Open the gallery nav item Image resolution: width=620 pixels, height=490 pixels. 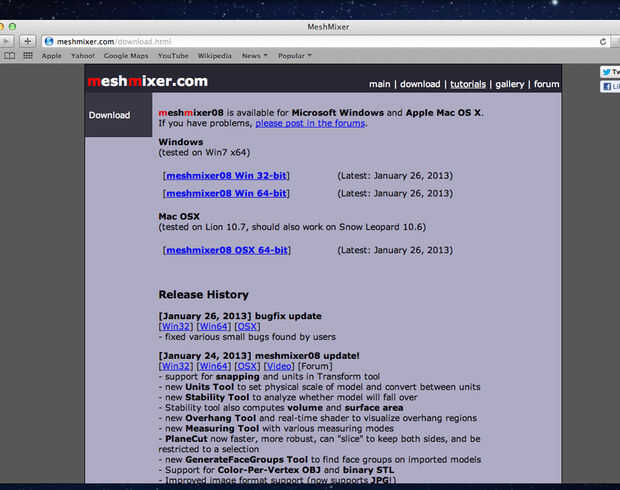click(x=510, y=84)
